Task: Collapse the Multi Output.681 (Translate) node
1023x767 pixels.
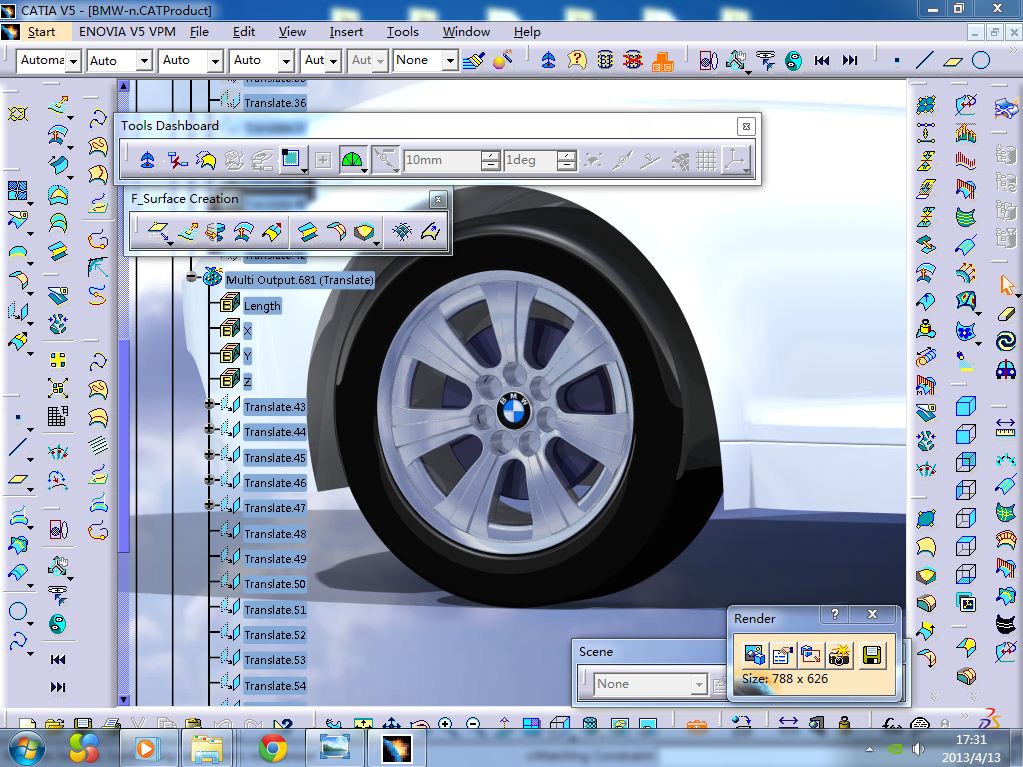Action: 191,277
